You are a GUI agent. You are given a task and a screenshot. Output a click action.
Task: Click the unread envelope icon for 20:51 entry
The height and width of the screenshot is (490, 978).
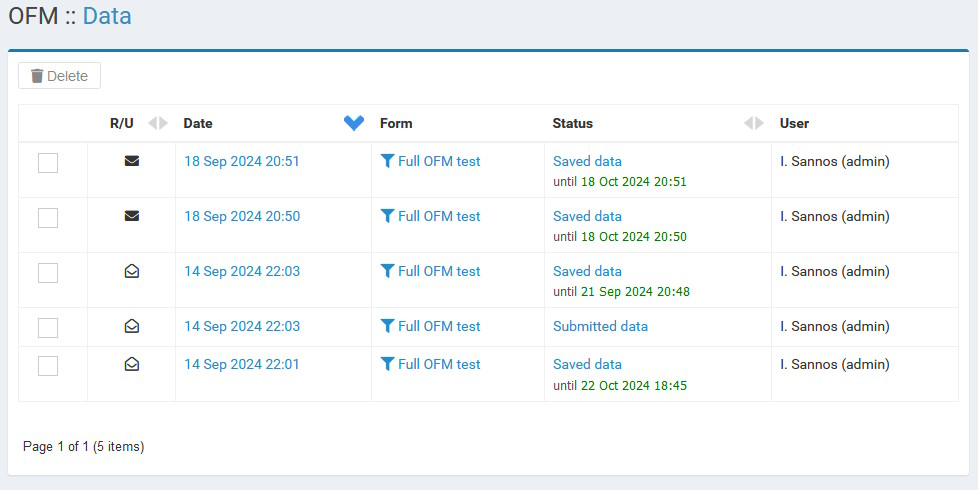click(x=132, y=161)
